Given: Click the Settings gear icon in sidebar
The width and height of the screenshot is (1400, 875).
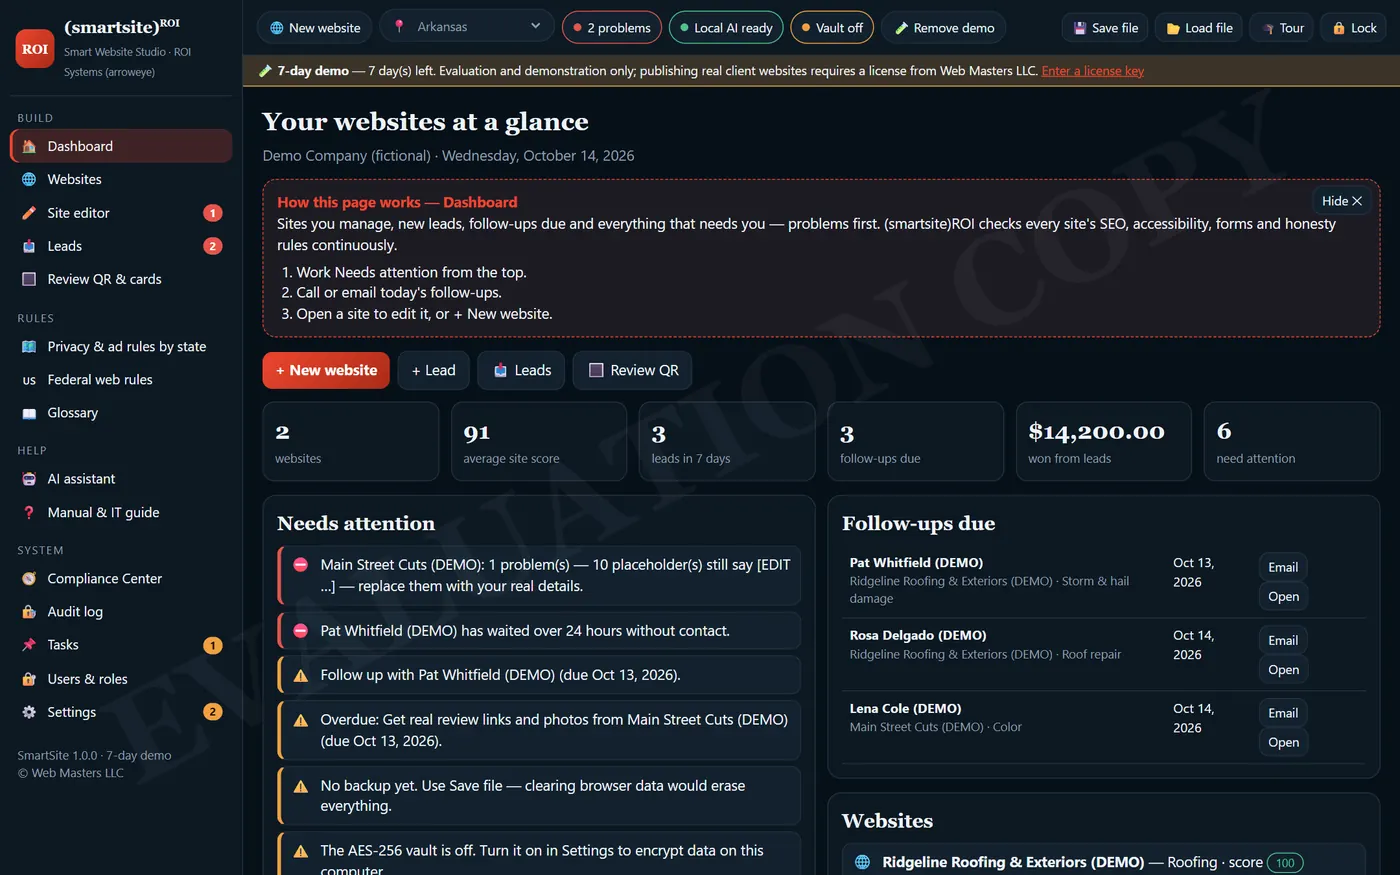Looking at the screenshot, I should pyautogui.click(x=29, y=712).
